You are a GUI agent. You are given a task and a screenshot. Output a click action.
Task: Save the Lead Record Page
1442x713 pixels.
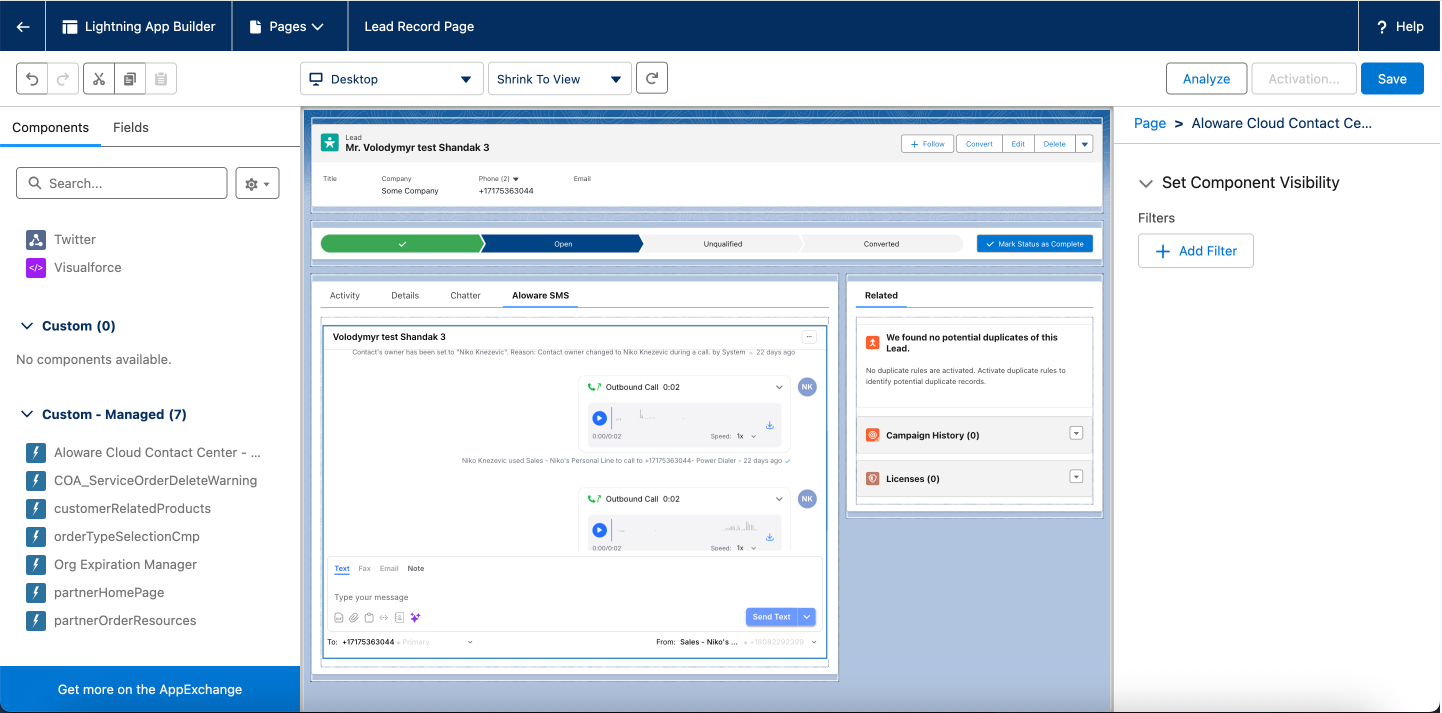[x=1392, y=79]
